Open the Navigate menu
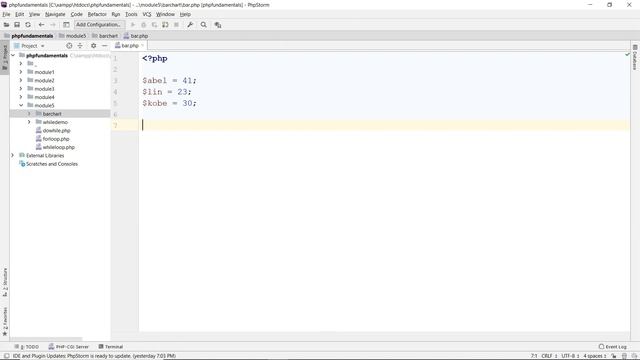640x360 pixels. (55, 14)
